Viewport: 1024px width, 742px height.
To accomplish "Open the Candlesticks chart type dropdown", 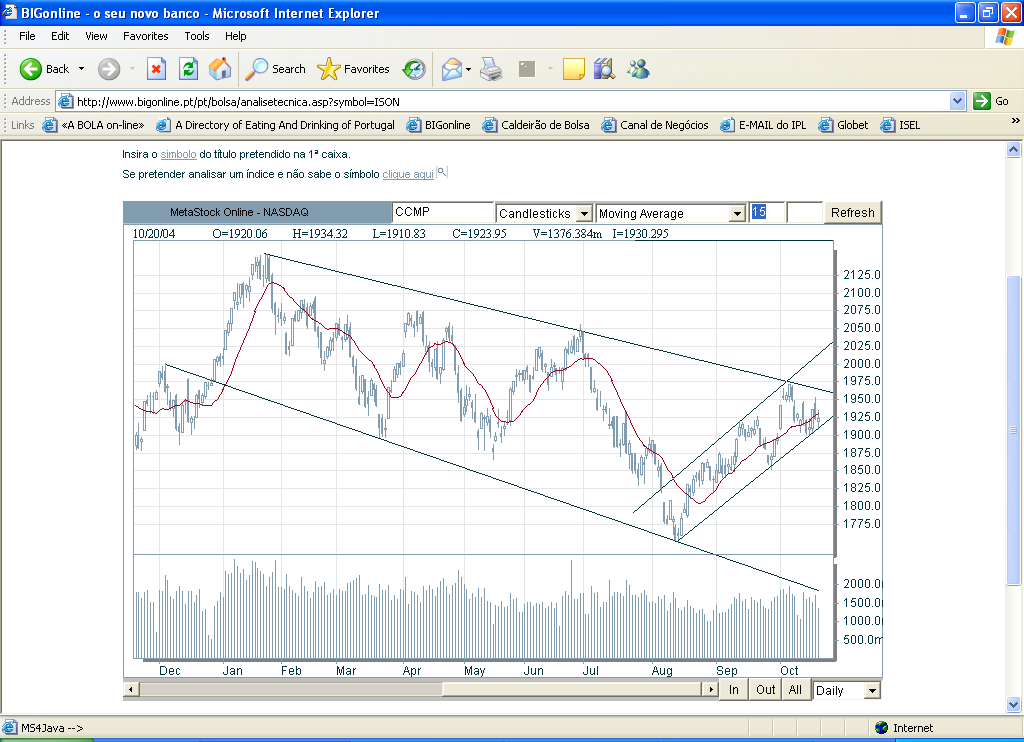I will 584,214.
